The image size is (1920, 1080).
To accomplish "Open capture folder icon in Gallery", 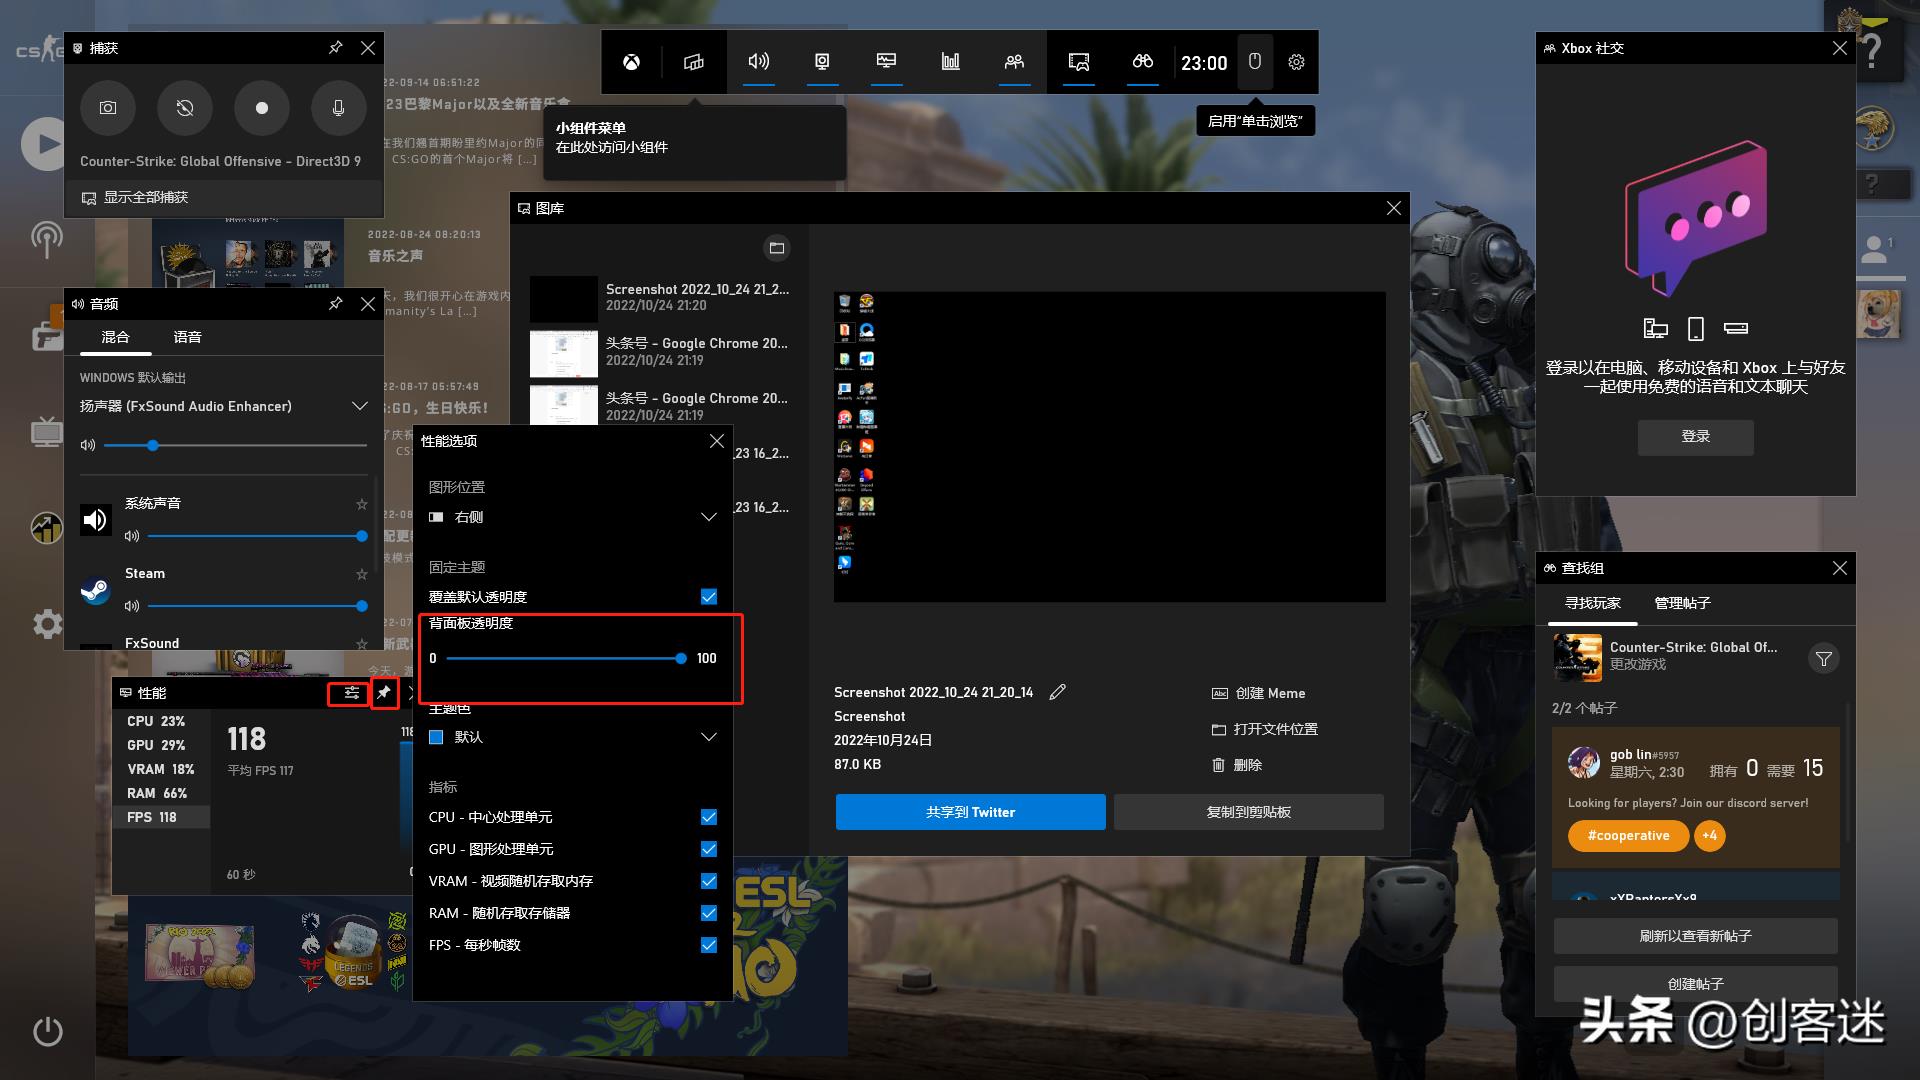I will click(x=777, y=248).
